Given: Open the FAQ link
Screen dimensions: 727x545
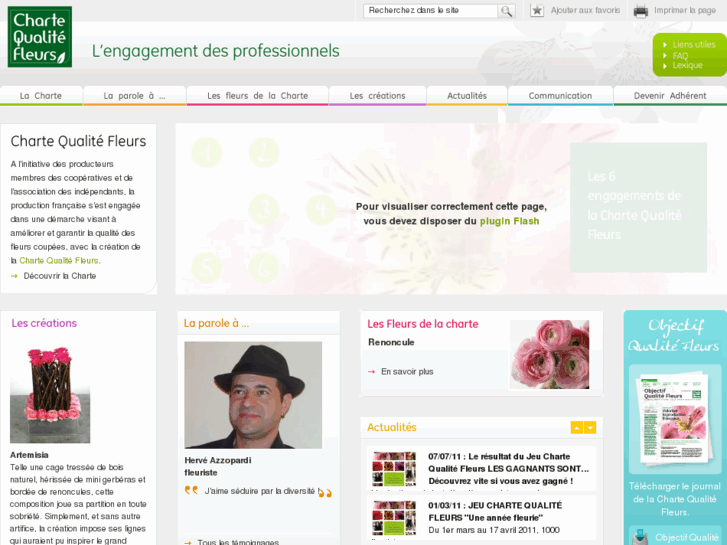Looking at the screenshot, I should (x=680, y=56).
